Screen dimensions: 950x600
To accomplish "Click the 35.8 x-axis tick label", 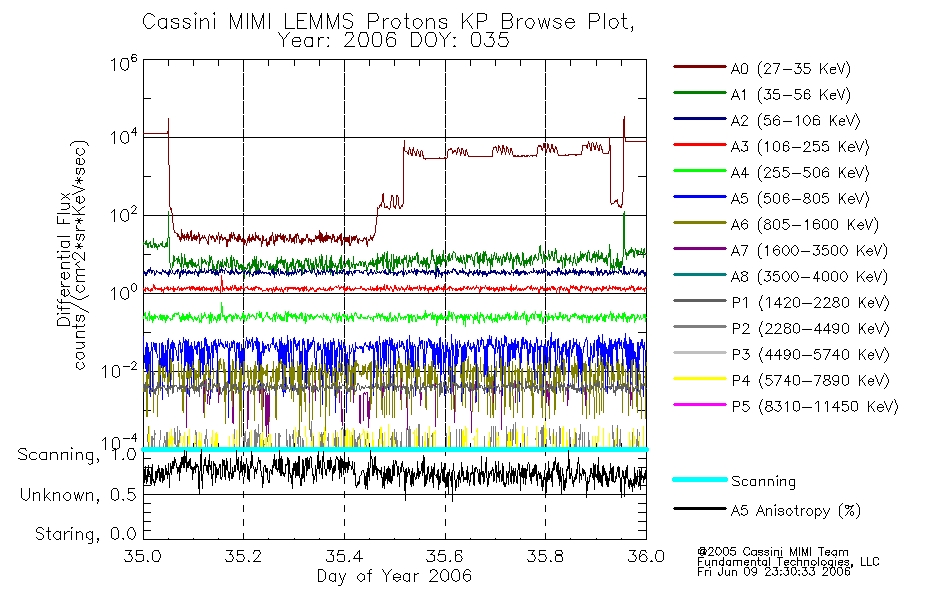I will click(x=545, y=556).
